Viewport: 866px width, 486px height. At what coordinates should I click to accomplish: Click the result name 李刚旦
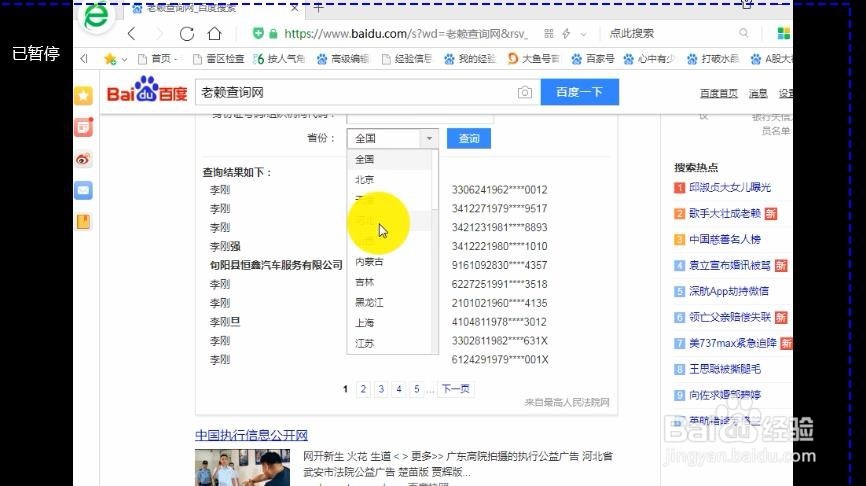pos(225,322)
